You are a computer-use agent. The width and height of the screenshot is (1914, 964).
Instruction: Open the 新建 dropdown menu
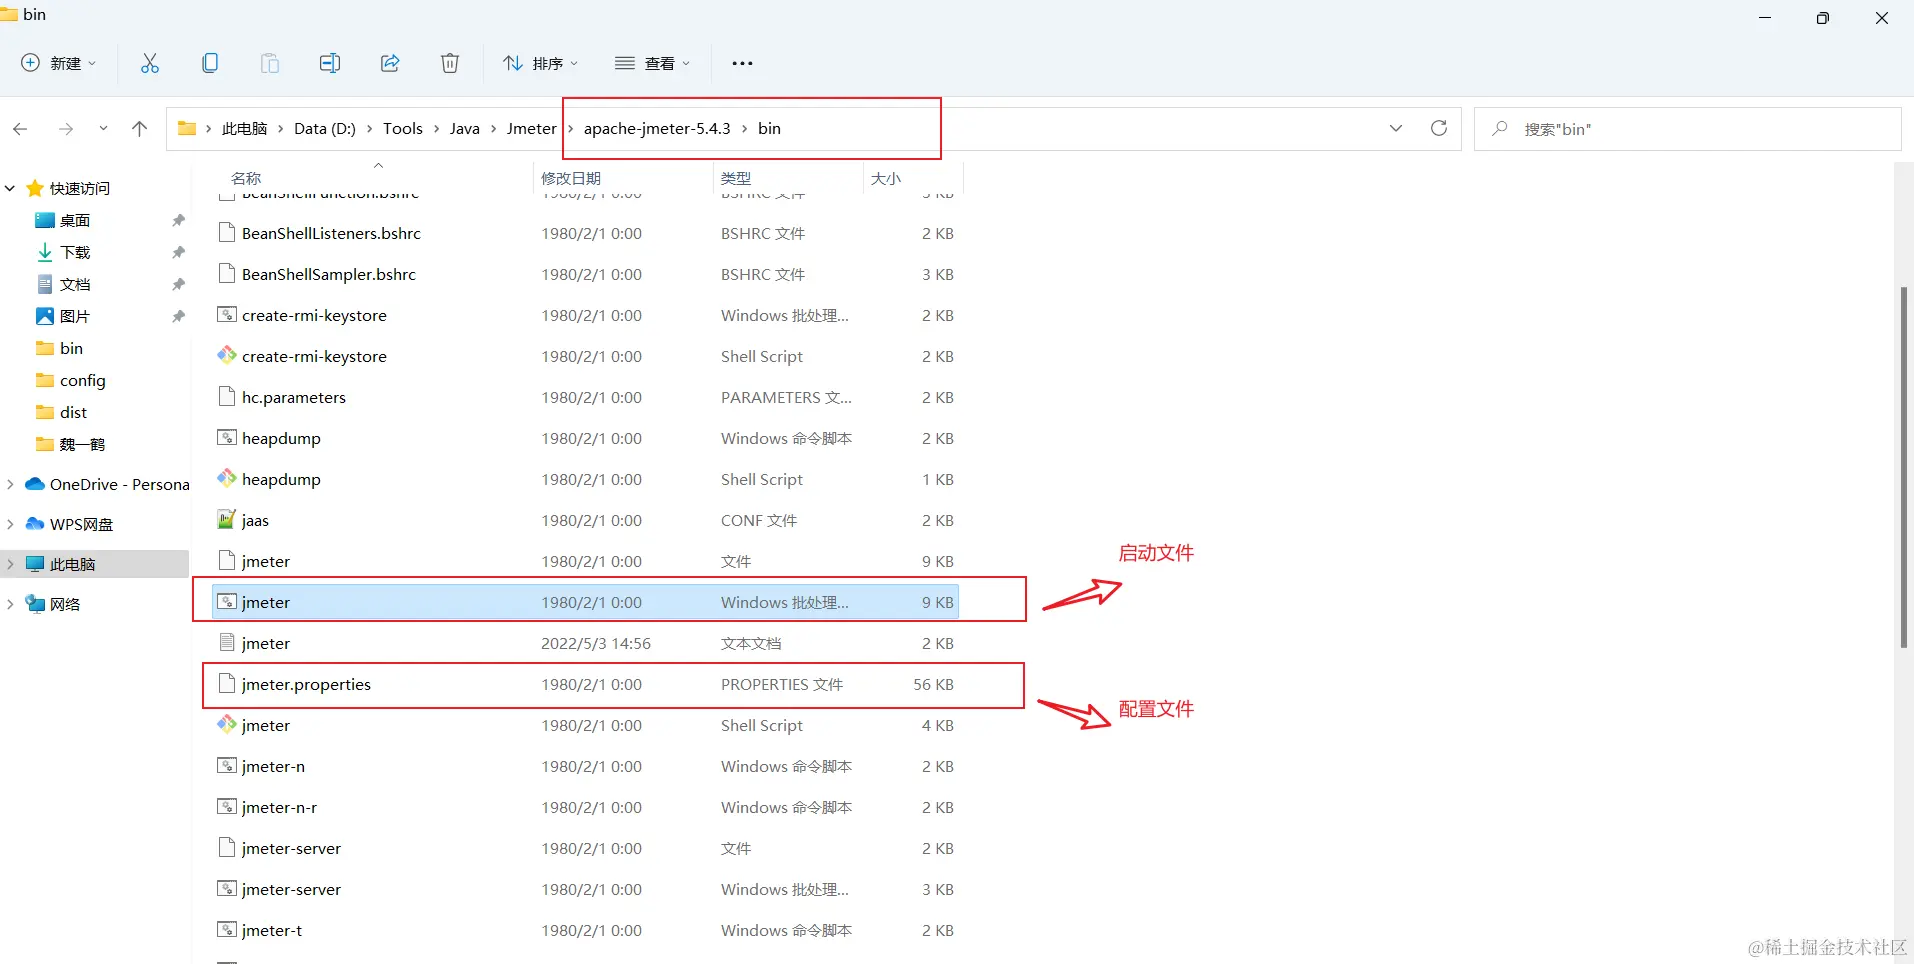(x=59, y=63)
